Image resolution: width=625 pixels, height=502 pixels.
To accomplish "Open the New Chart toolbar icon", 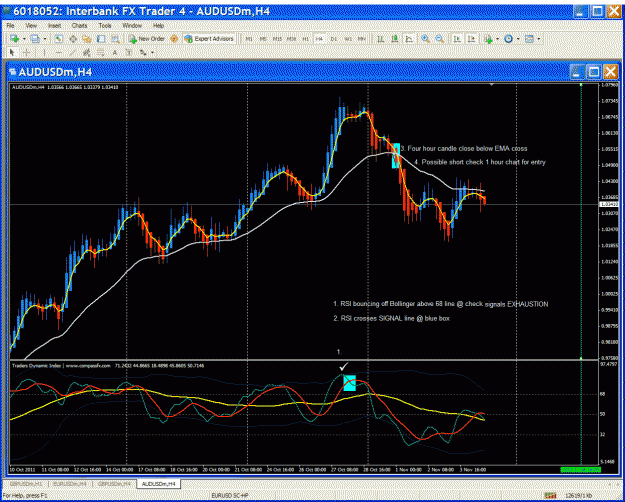I will (15, 39).
